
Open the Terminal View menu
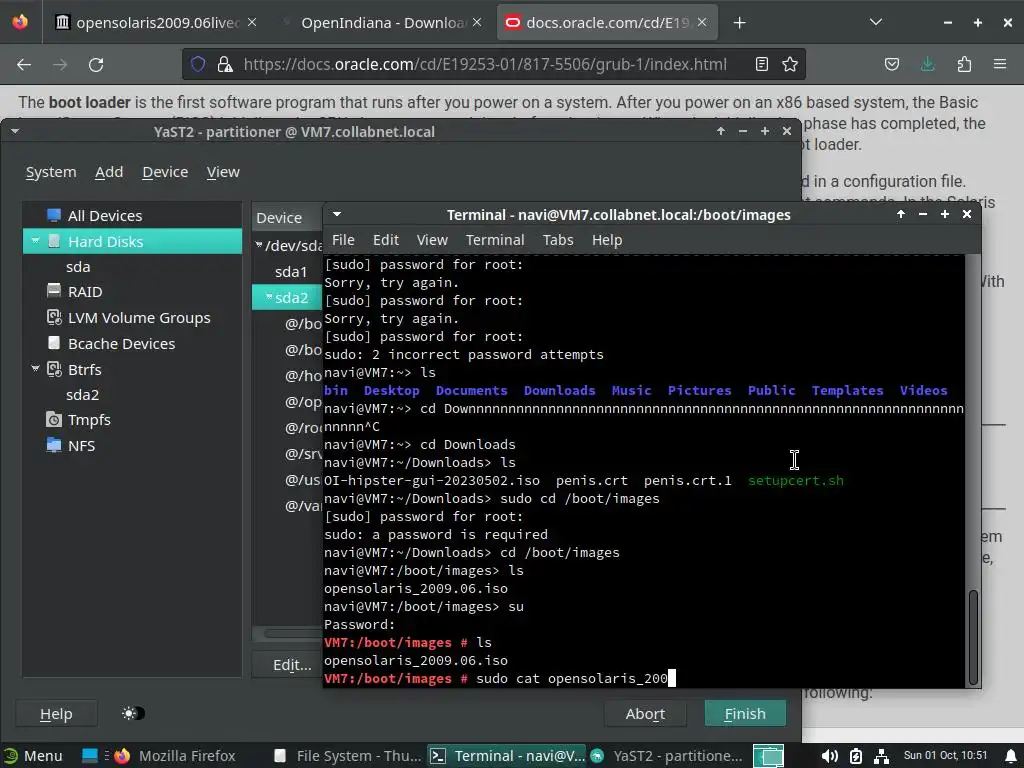pos(432,240)
